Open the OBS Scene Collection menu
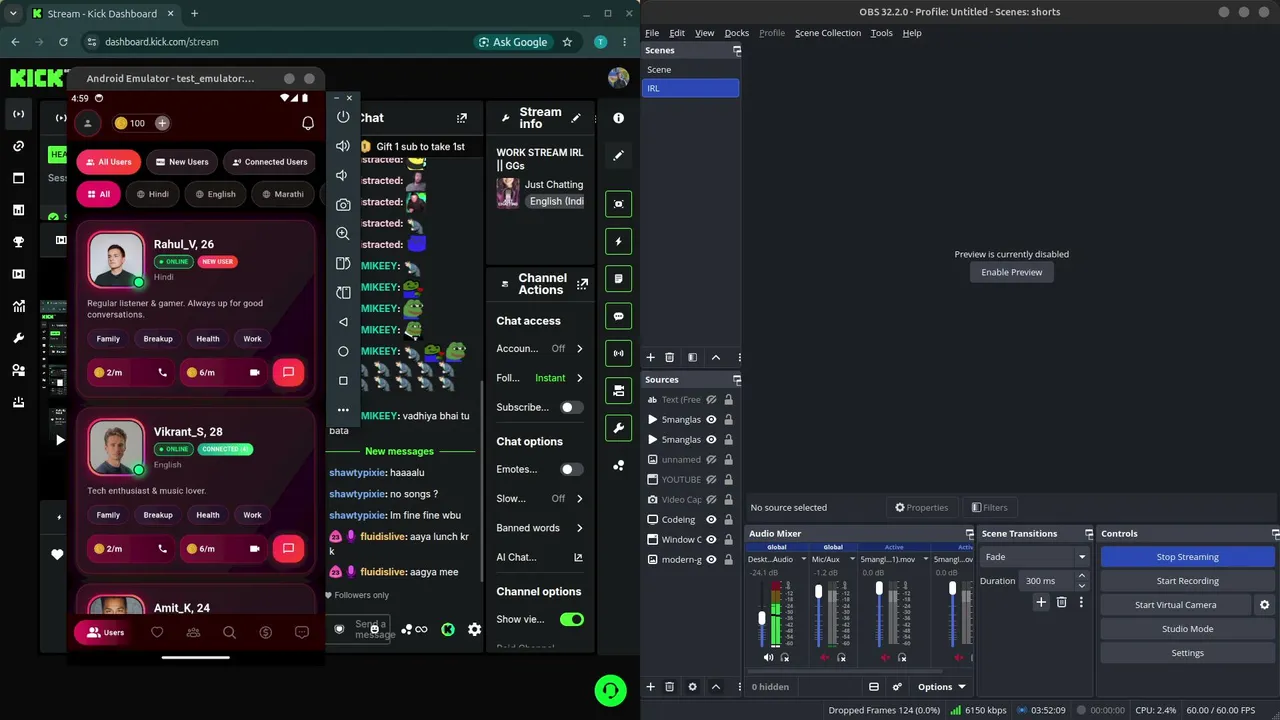This screenshot has width=1280, height=720. coord(827,33)
